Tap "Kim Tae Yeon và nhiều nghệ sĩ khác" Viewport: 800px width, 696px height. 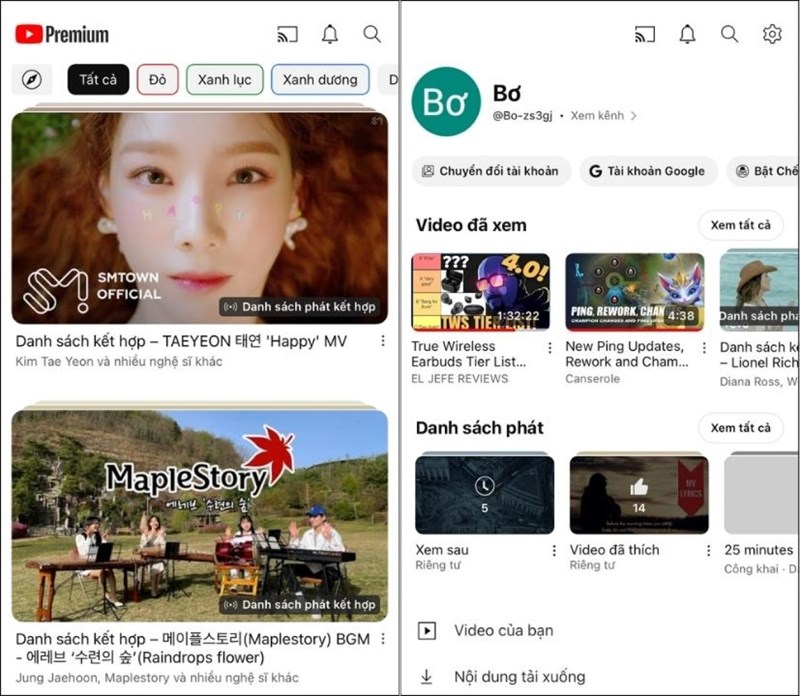[x=119, y=361]
